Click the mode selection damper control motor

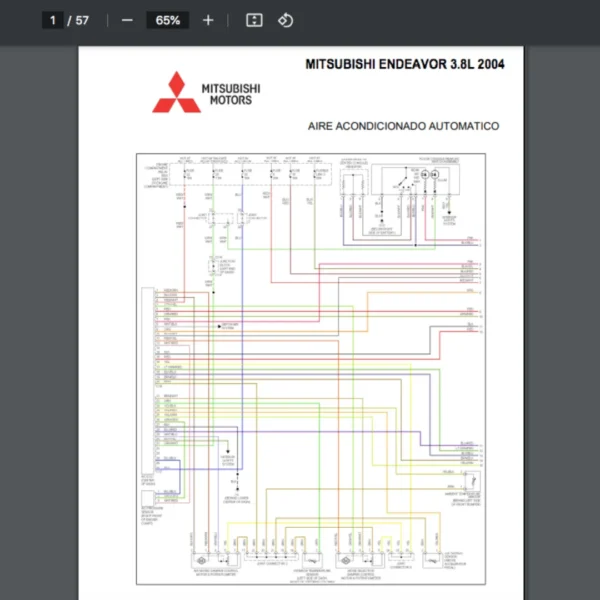tap(360, 558)
